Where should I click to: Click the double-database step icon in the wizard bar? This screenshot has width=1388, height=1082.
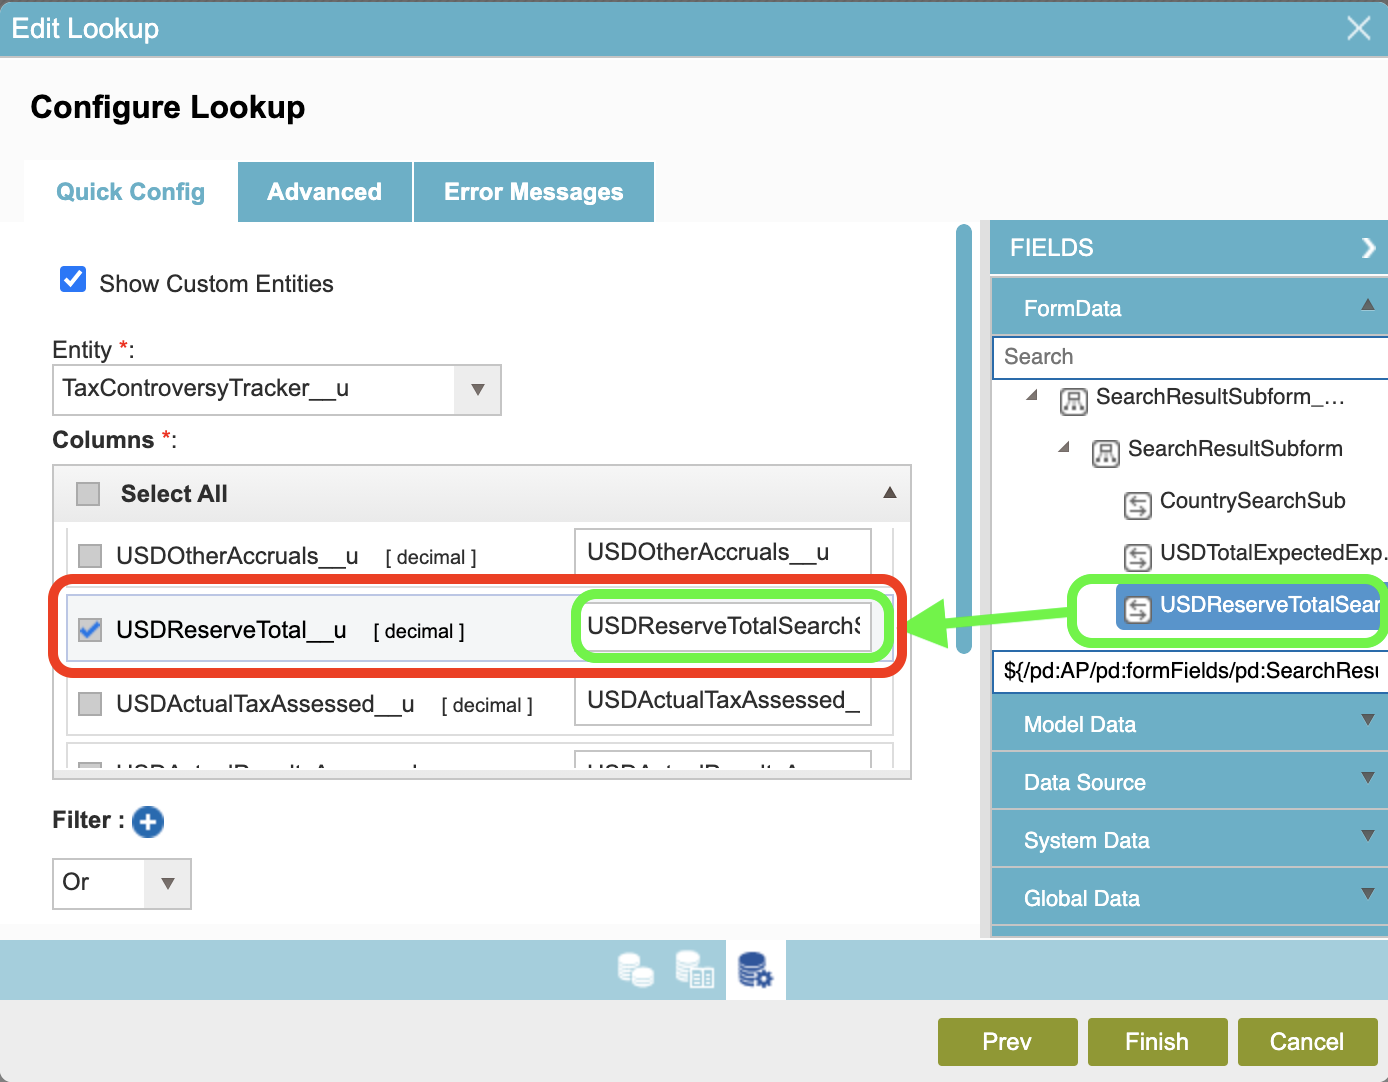point(635,969)
